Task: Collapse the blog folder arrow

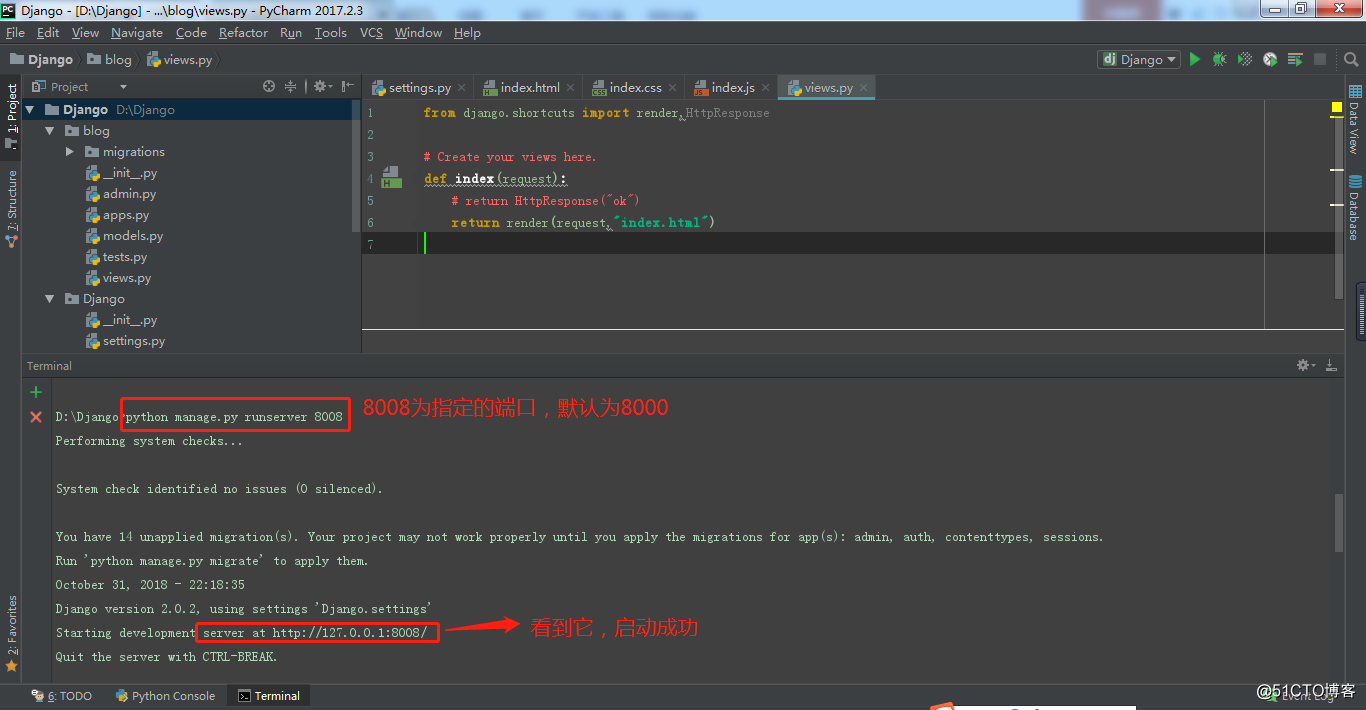Action: [x=49, y=131]
